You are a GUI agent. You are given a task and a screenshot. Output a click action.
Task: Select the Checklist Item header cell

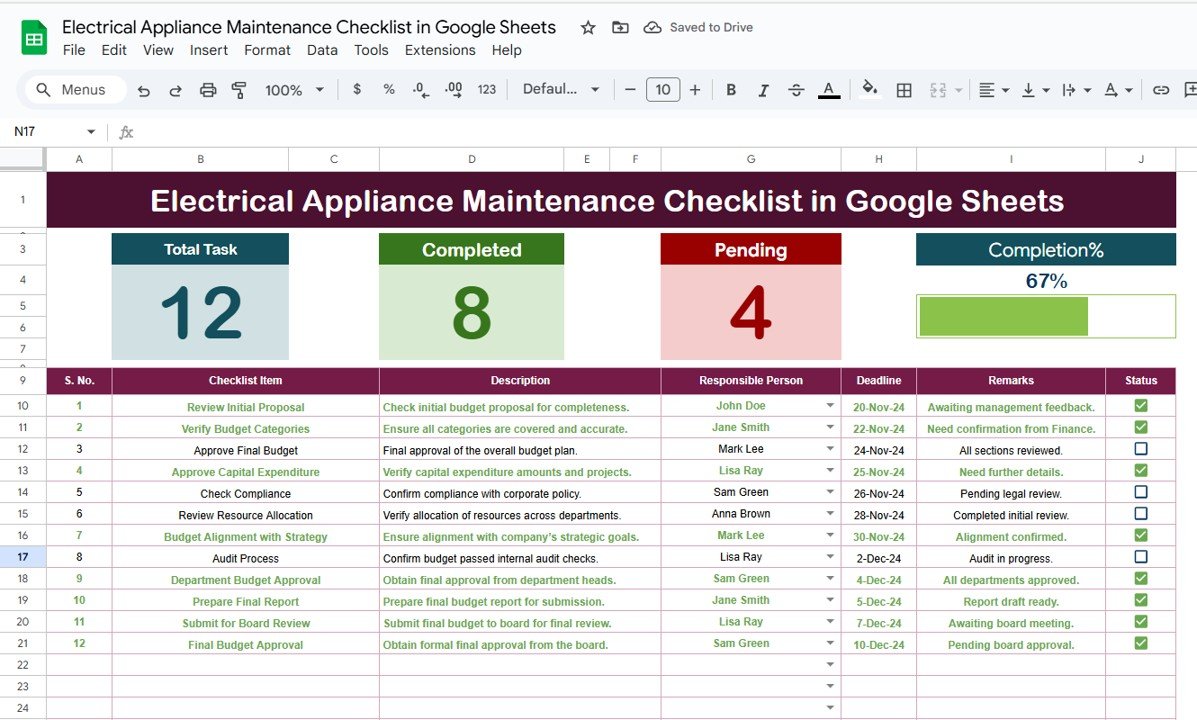click(x=245, y=380)
